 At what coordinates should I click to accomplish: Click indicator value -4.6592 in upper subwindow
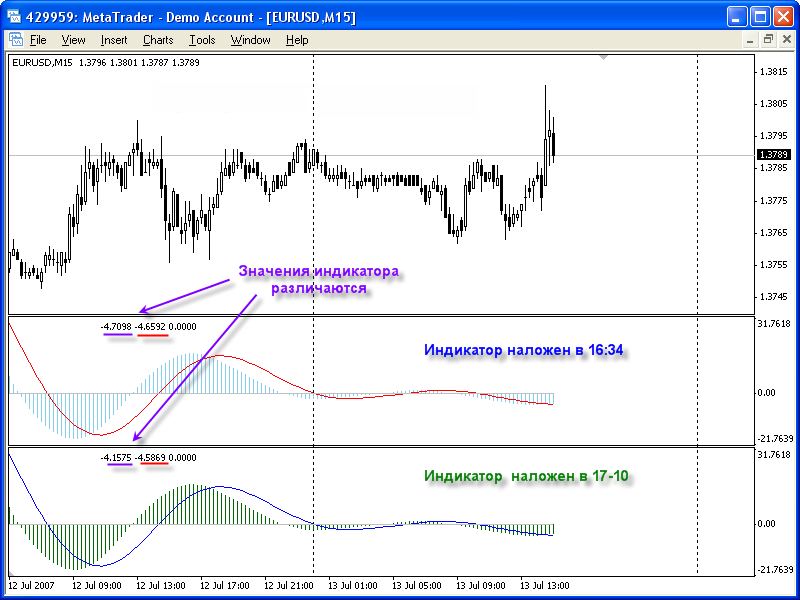point(150,327)
